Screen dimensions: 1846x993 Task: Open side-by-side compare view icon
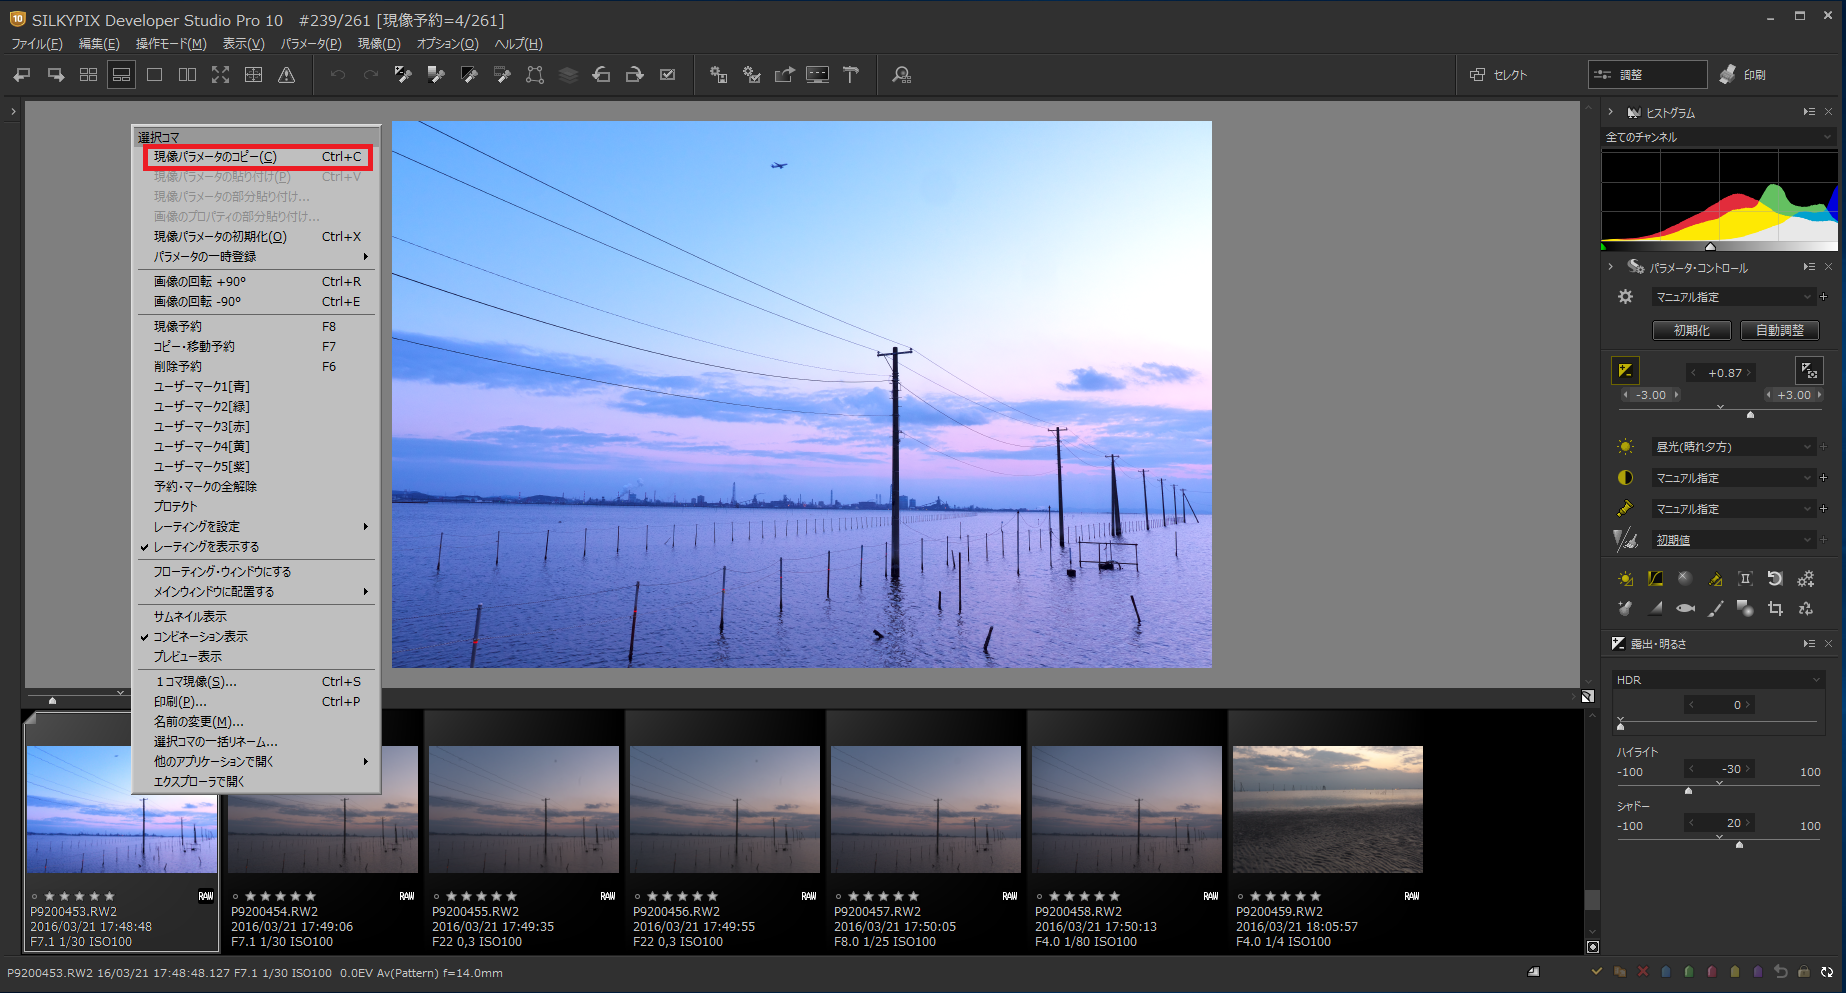(187, 75)
